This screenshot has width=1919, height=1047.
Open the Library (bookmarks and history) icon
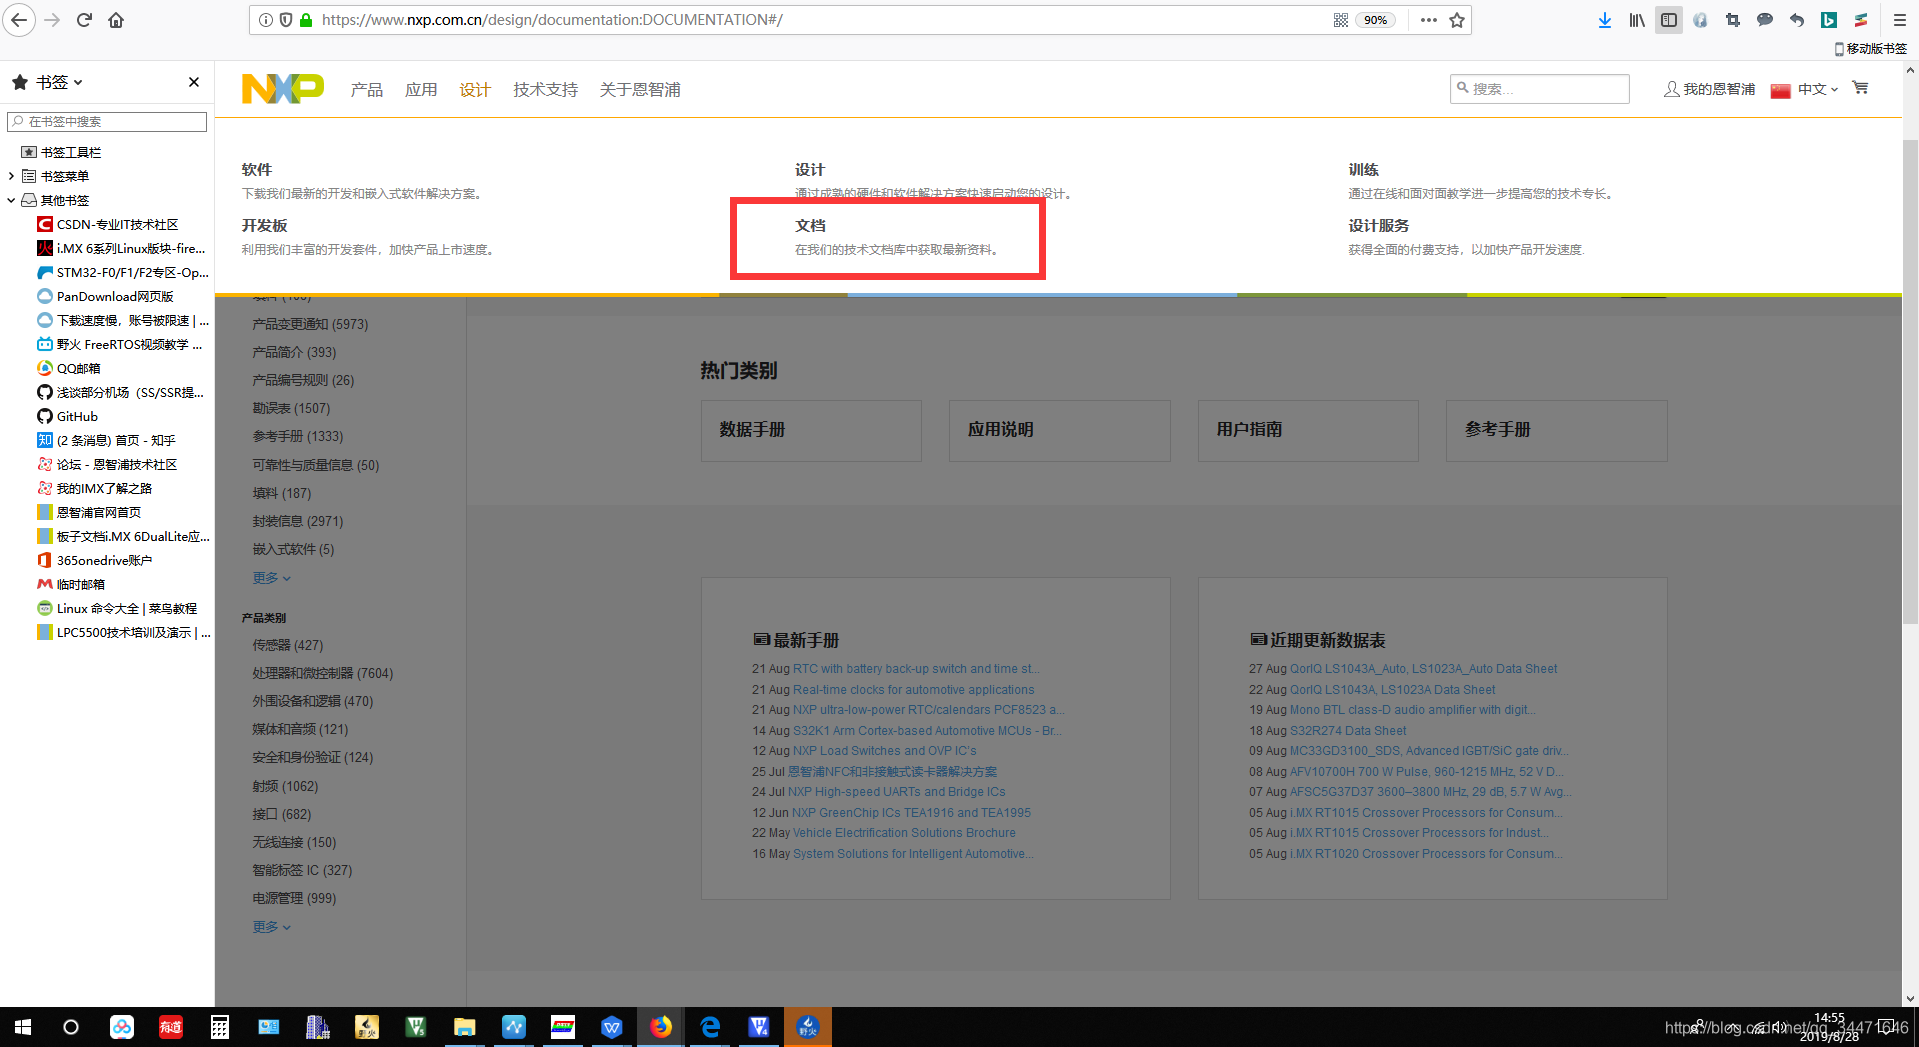1637,20
